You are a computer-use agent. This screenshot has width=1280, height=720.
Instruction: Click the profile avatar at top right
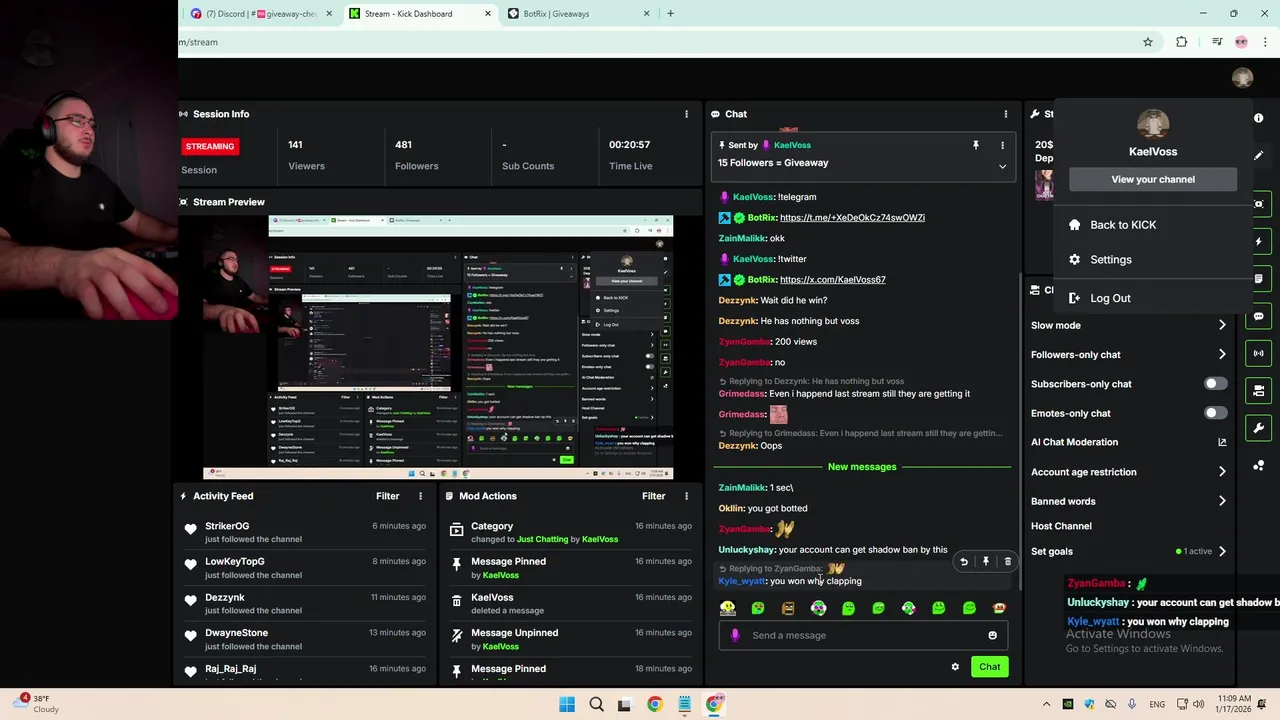coord(1243,78)
